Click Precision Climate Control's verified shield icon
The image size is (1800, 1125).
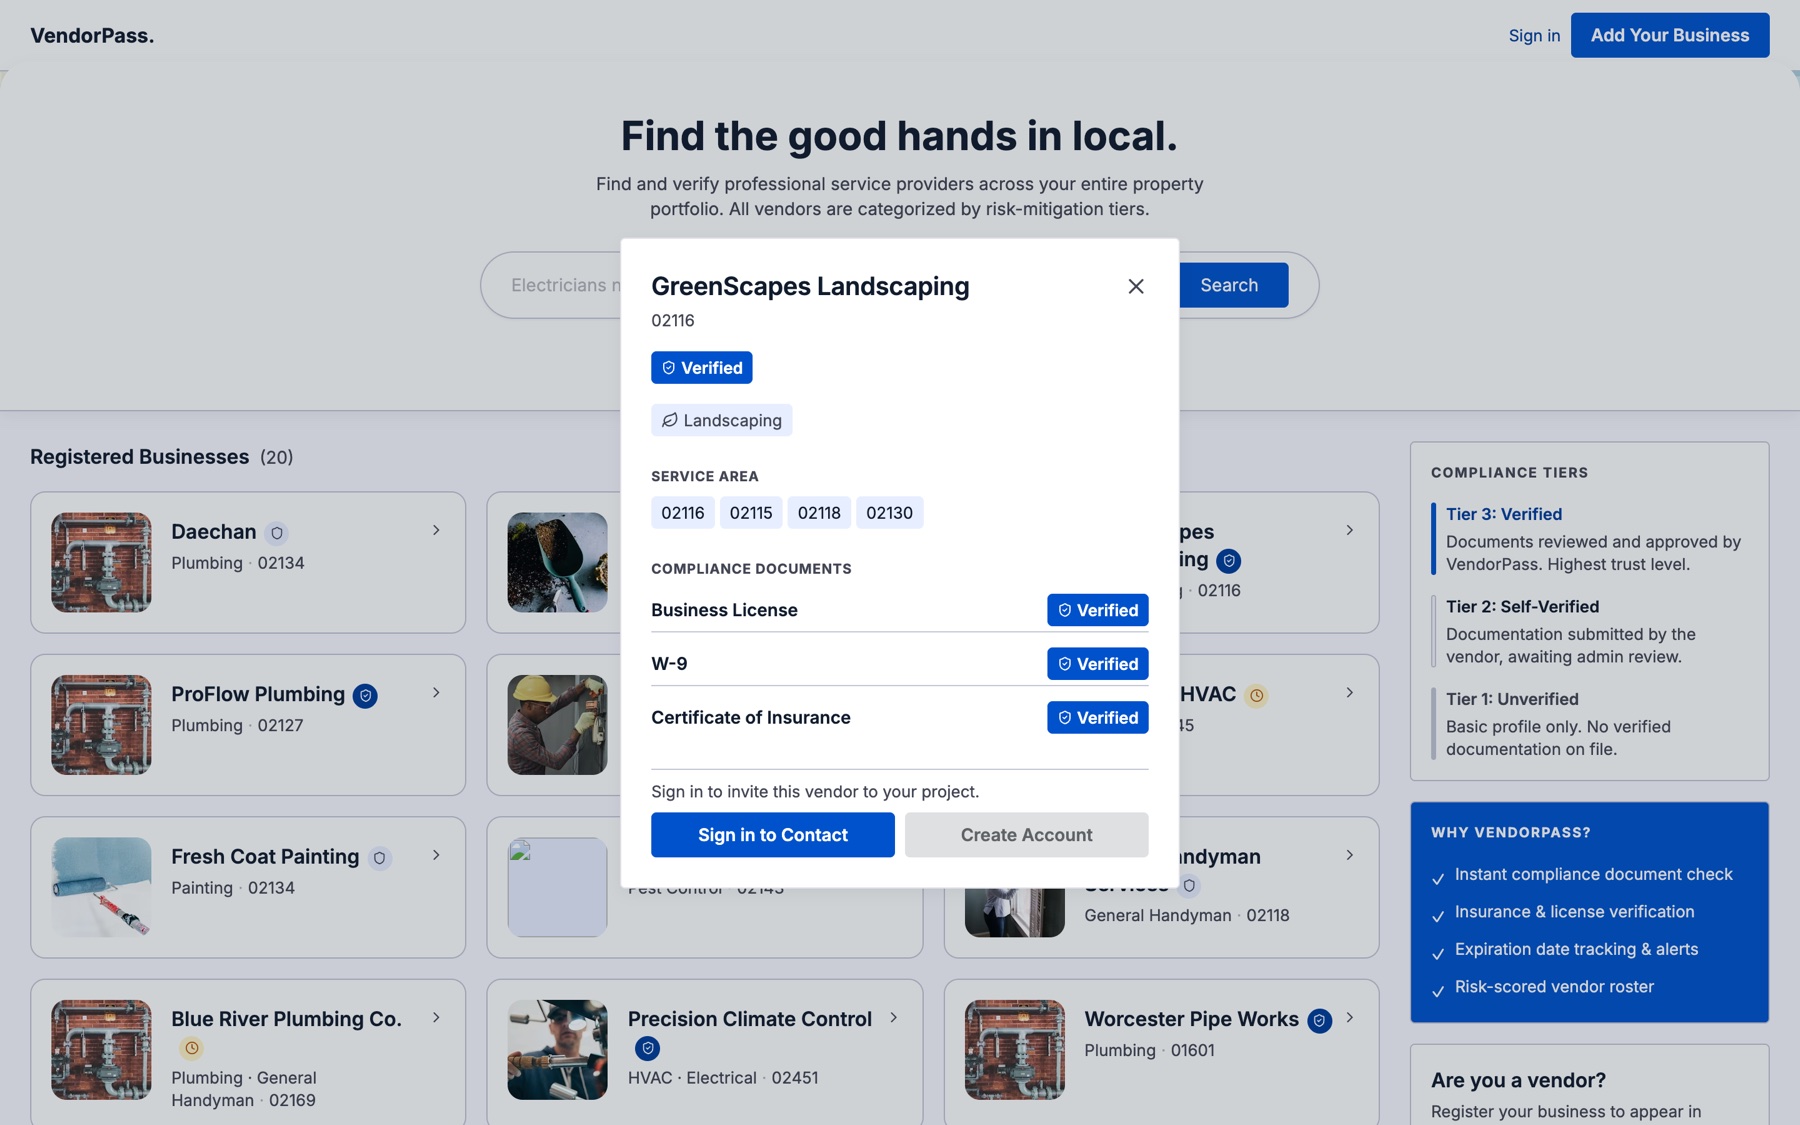pyautogui.click(x=648, y=1048)
